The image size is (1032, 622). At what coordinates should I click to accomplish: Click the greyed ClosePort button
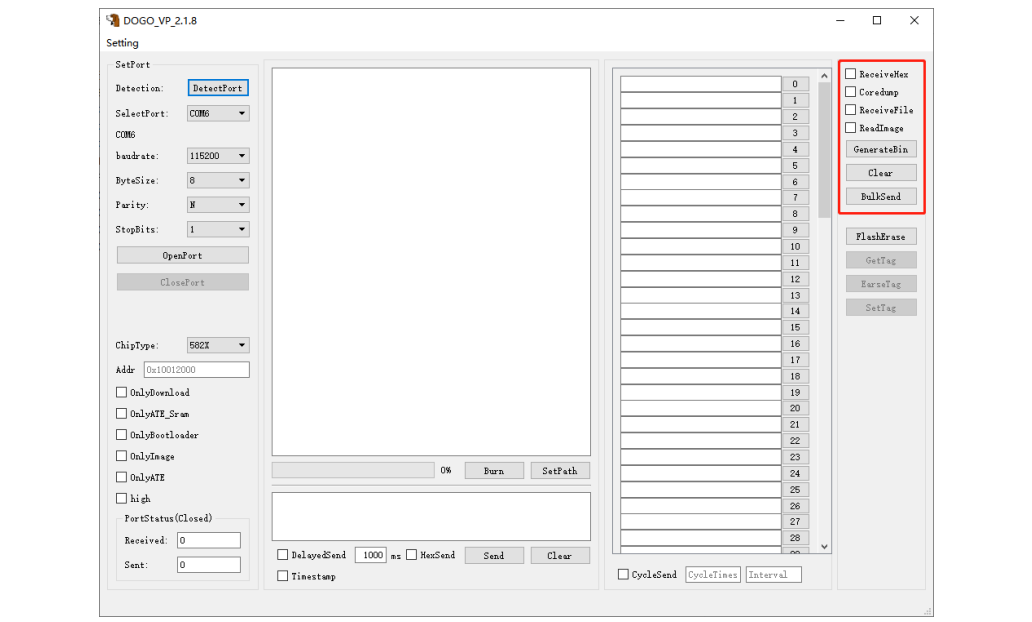click(x=183, y=282)
